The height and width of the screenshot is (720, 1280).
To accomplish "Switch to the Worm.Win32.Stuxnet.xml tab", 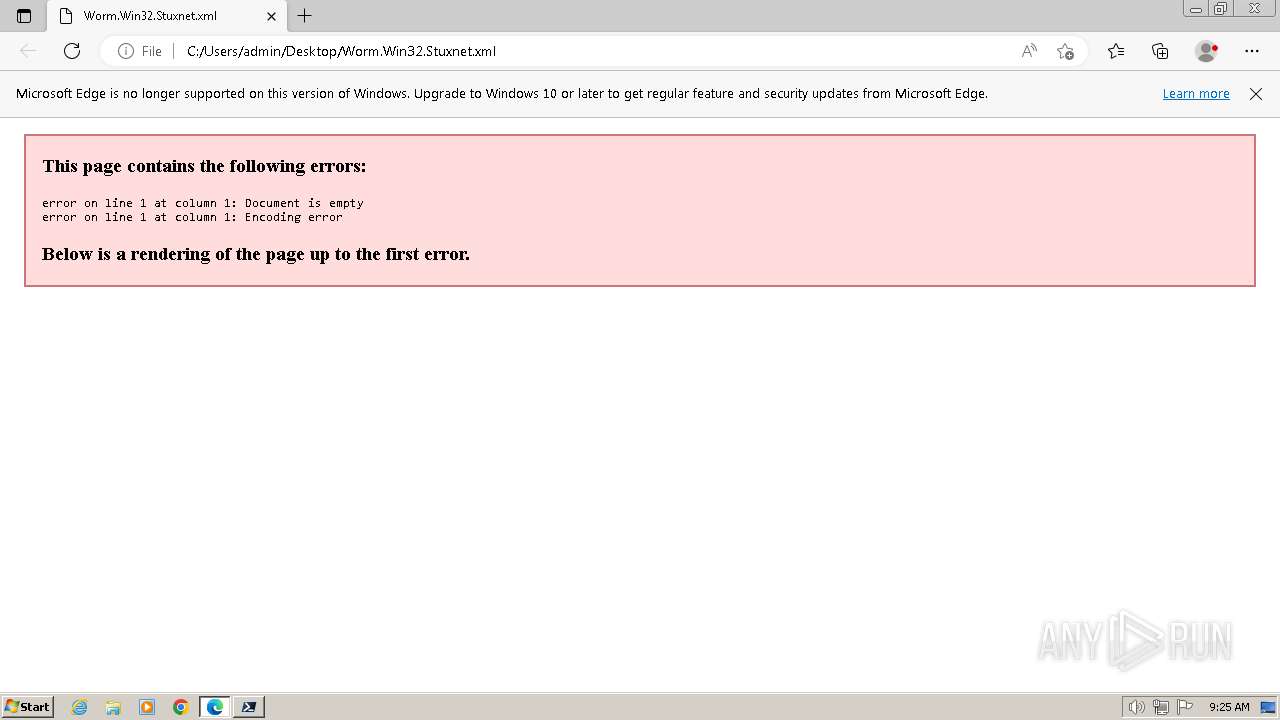I will tap(166, 16).
